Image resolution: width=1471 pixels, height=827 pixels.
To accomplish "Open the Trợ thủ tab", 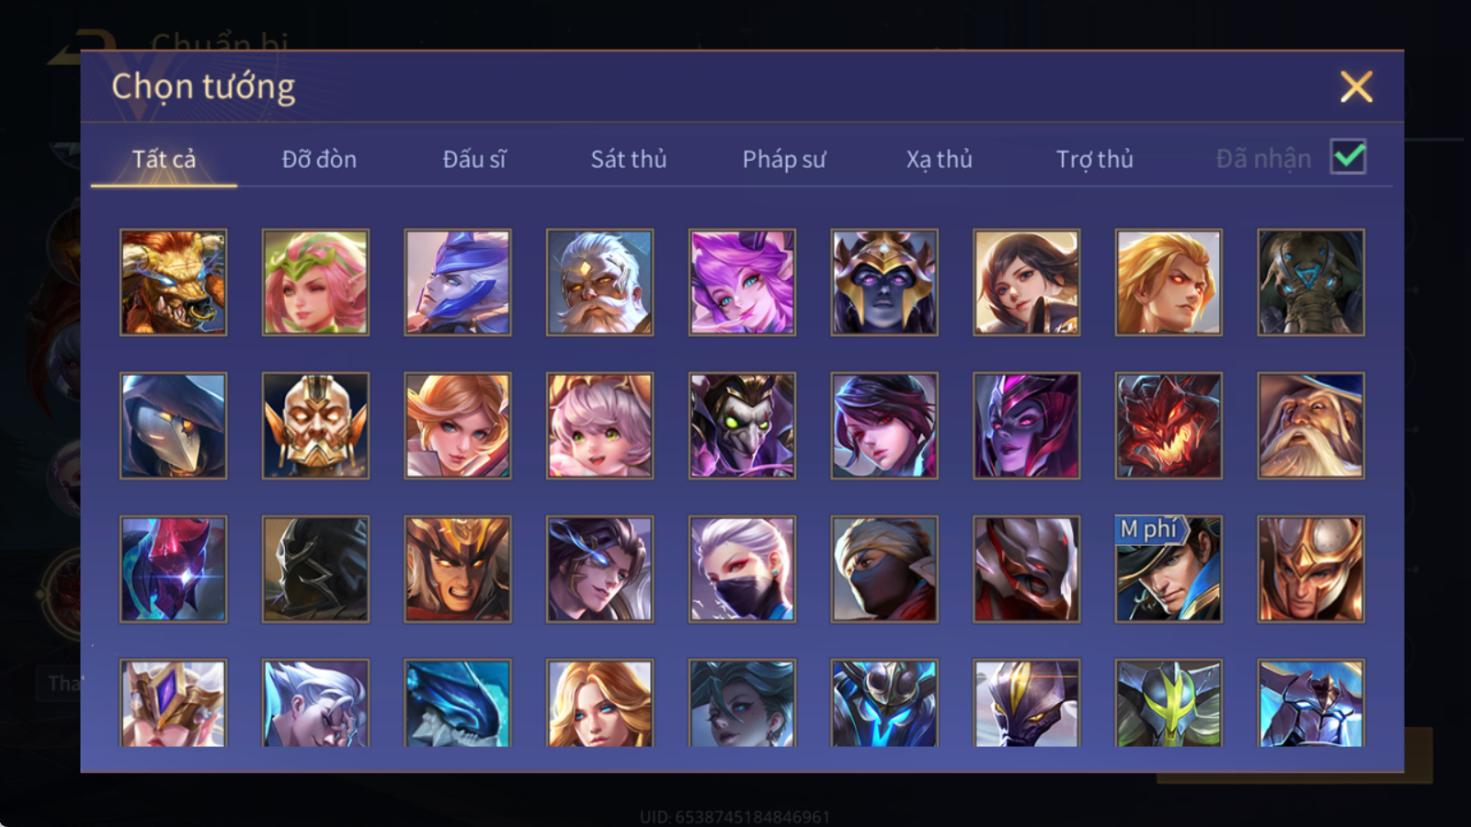I will point(1094,159).
